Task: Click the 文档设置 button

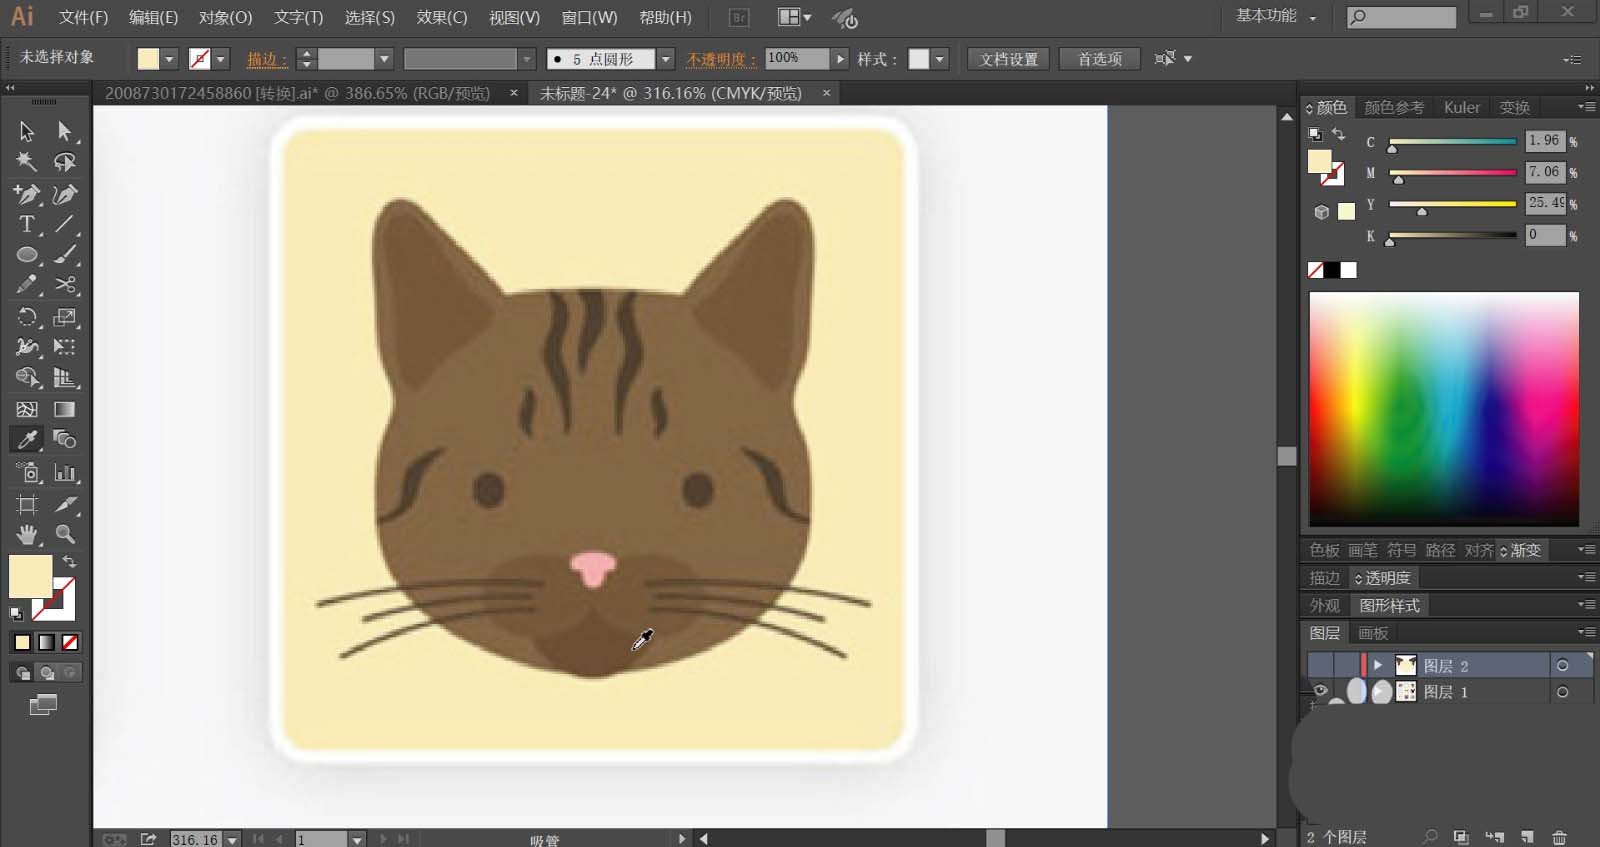Action: (1009, 59)
